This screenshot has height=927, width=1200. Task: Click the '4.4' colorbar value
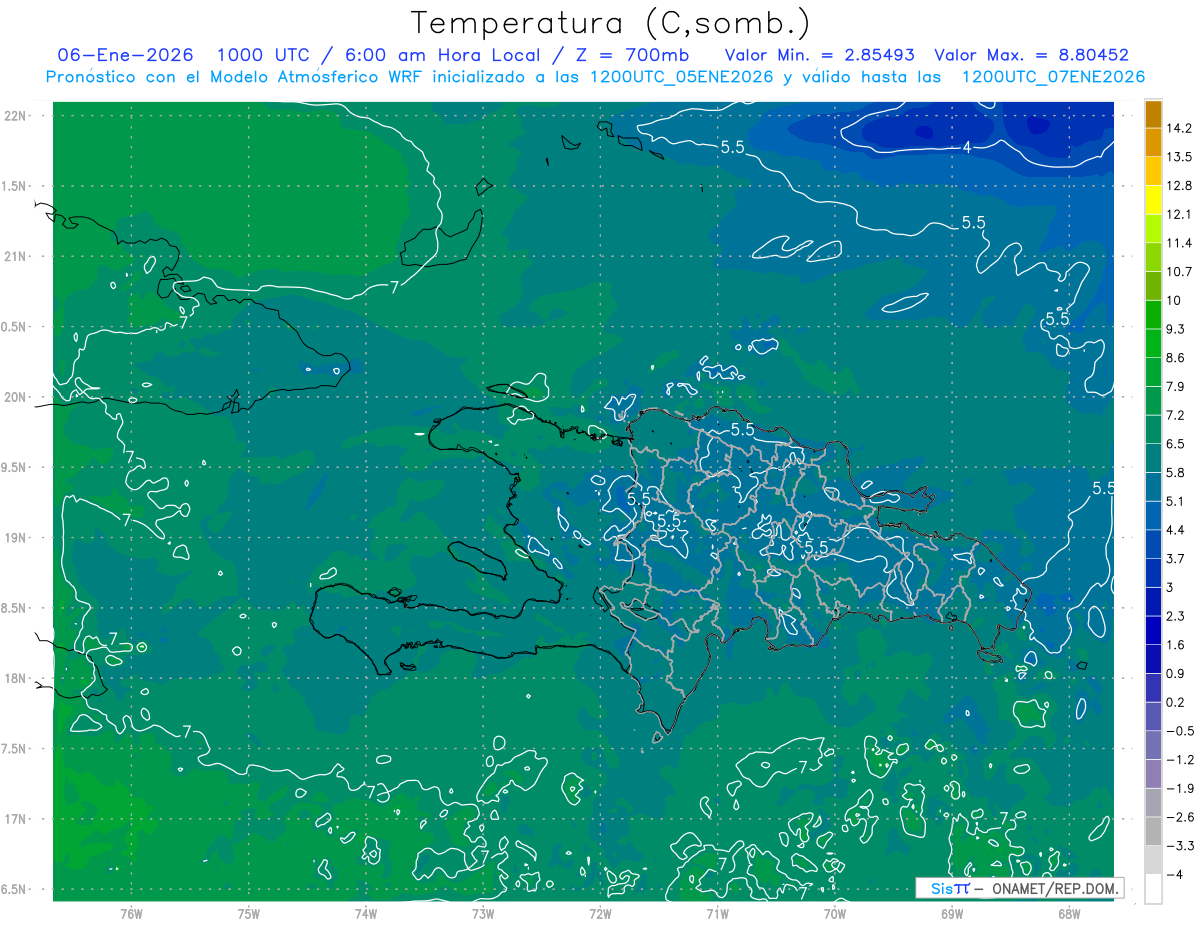1176,530
